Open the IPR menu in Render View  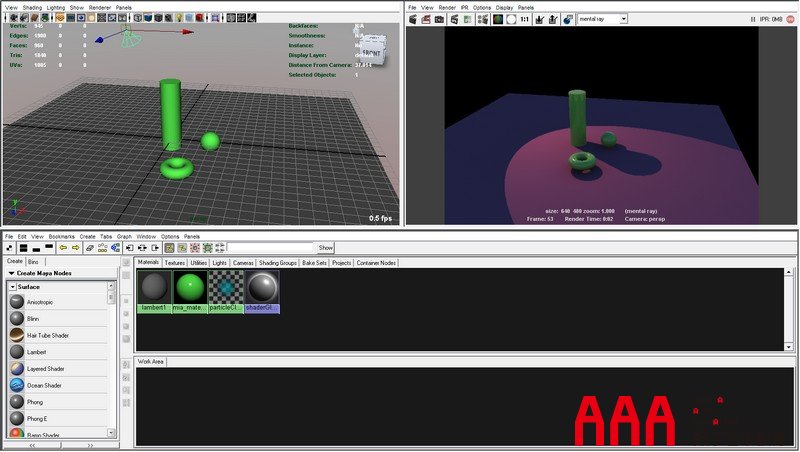pos(464,8)
